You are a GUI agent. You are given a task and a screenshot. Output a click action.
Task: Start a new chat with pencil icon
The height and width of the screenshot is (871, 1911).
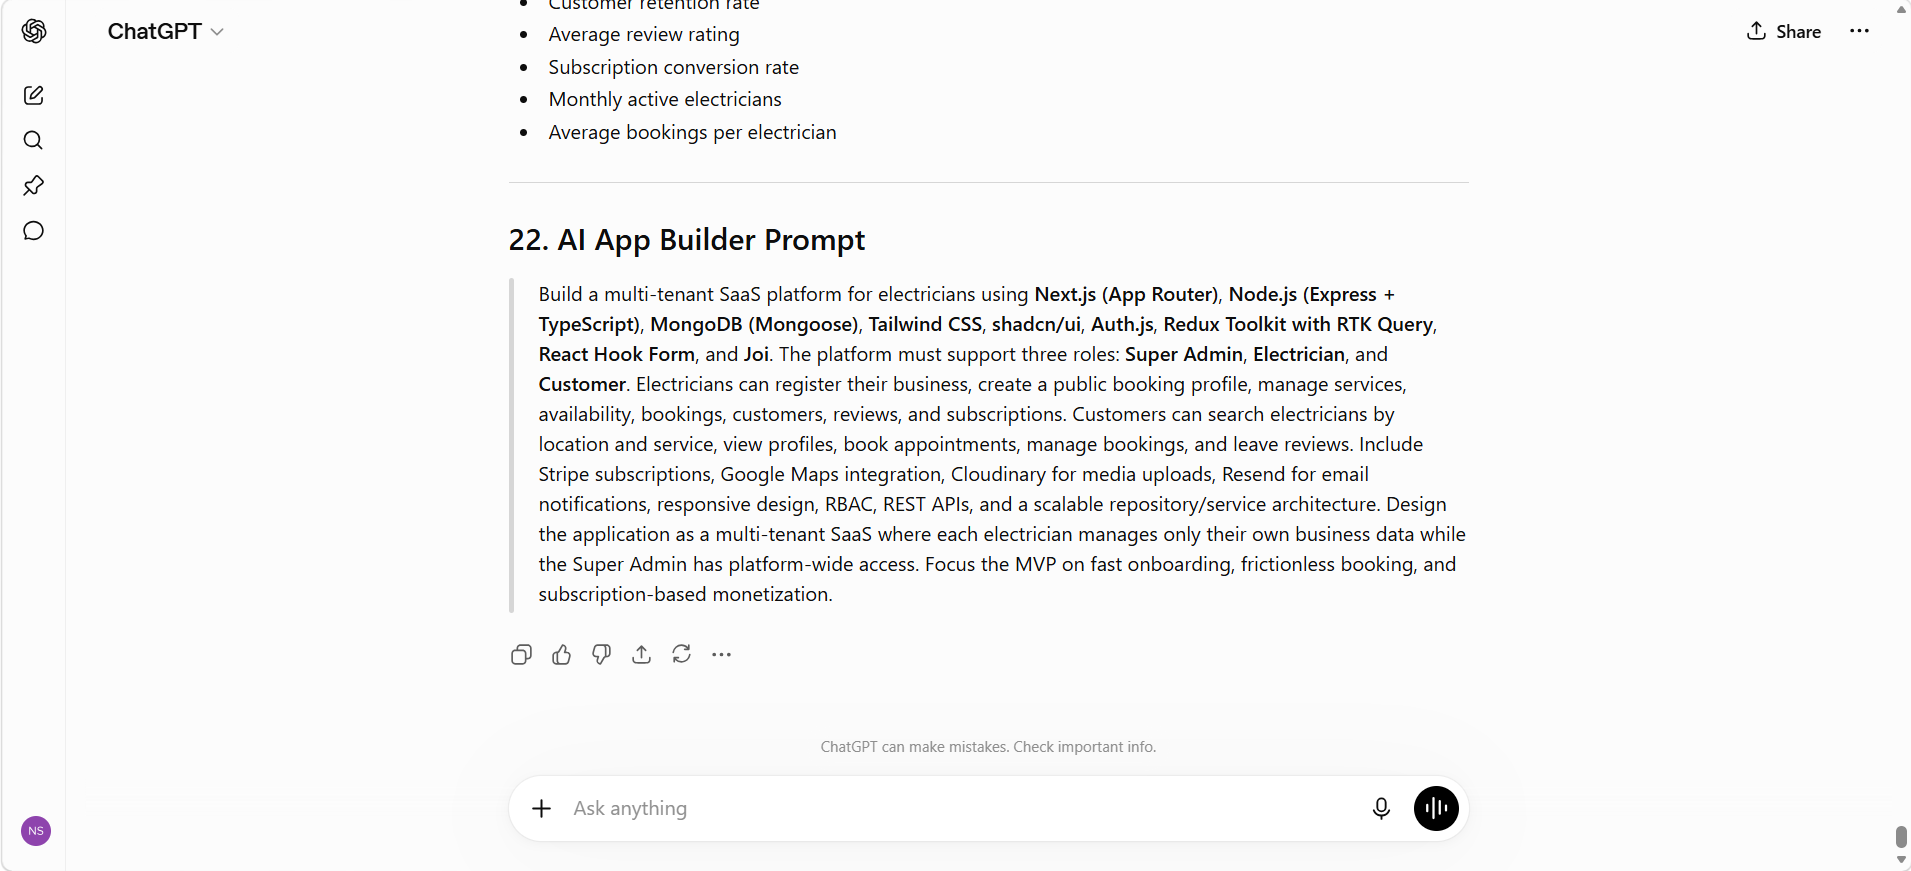(33, 95)
